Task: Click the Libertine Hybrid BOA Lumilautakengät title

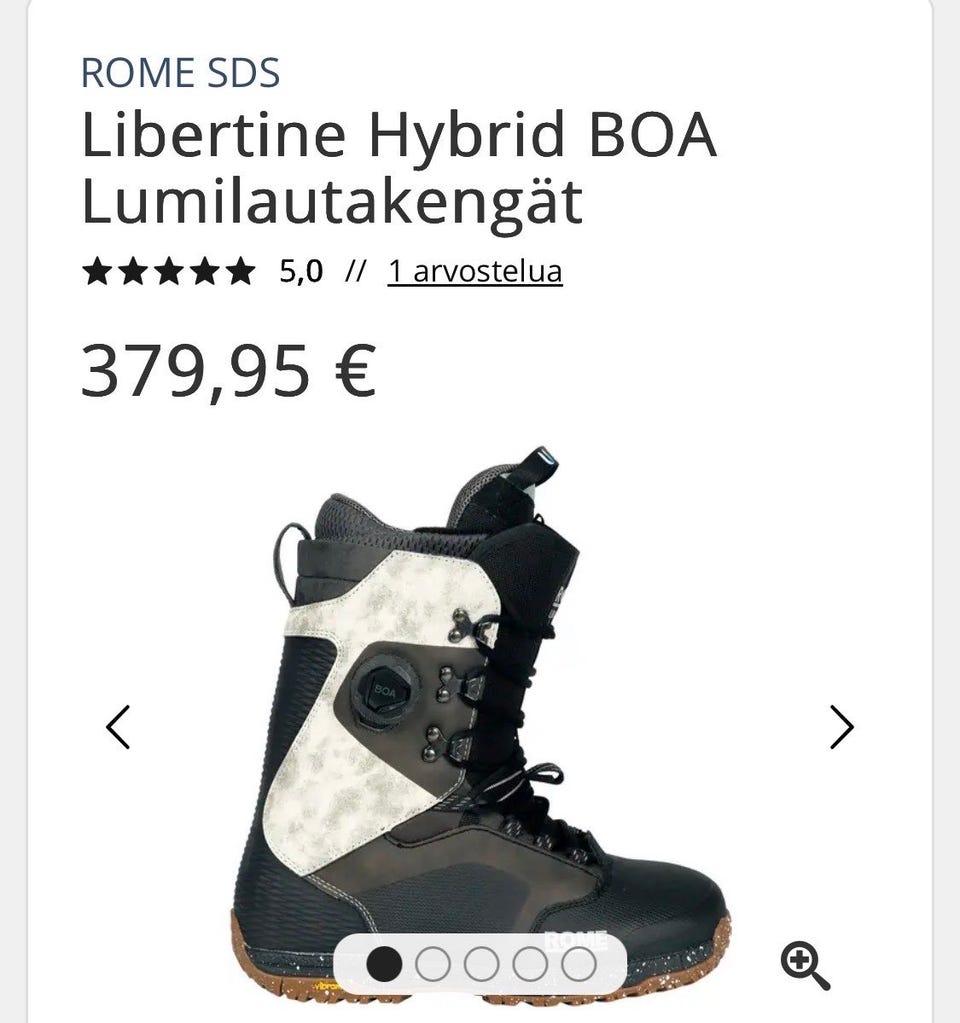Action: click(x=399, y=169)
